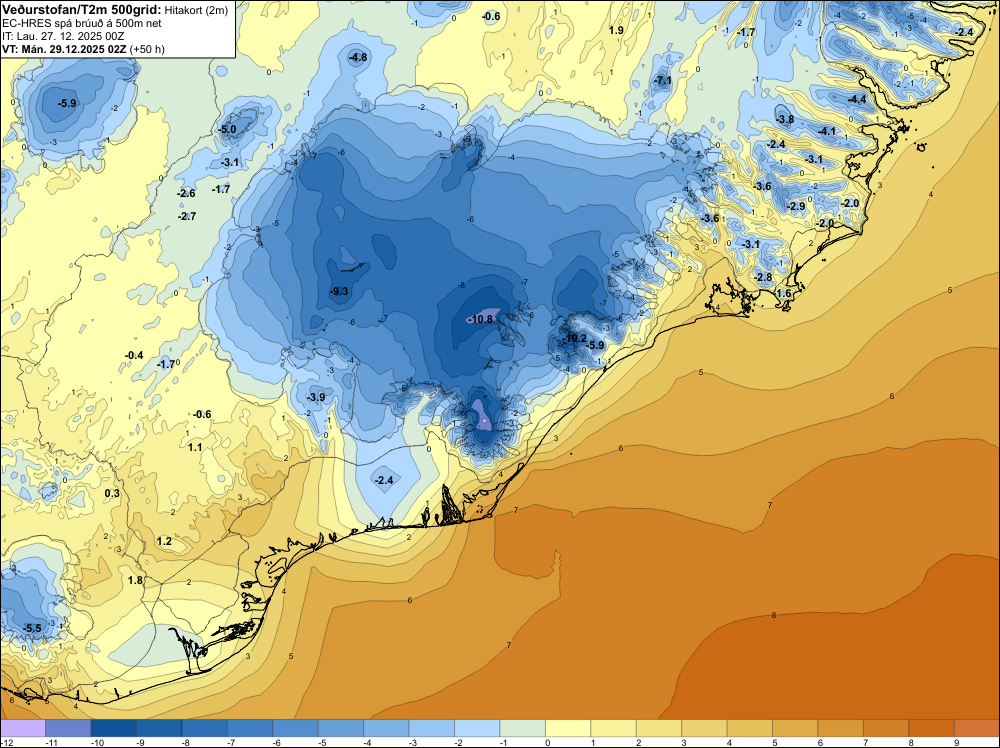Click the 'VT: Mán. 29.12.2025 02Z (+50 h)' line
Screen dimensions: 1000x748
point(83,49)
